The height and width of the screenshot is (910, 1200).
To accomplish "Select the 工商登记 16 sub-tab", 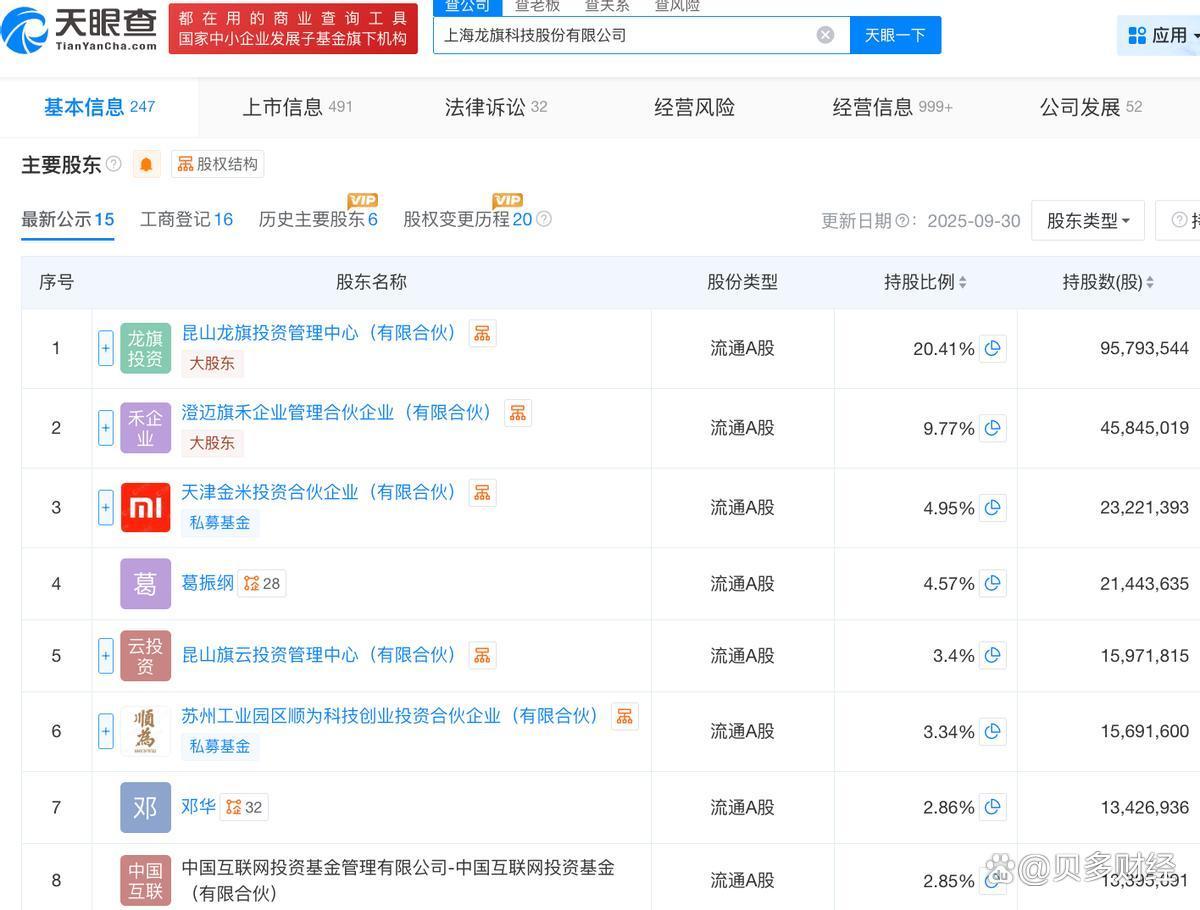I will [x=187, y=219].
